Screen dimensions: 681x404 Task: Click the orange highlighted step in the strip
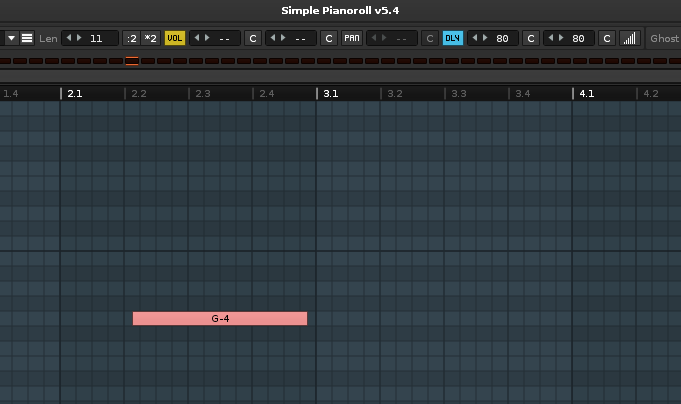132,61
